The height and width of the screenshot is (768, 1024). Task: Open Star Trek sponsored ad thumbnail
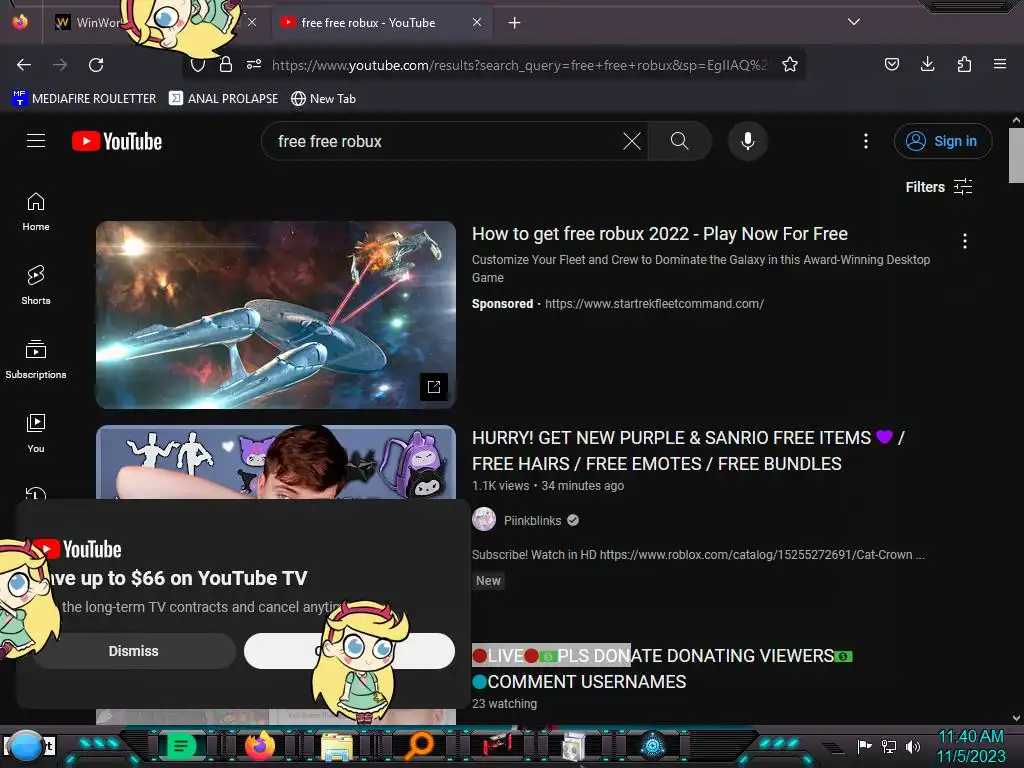point(276,315)
